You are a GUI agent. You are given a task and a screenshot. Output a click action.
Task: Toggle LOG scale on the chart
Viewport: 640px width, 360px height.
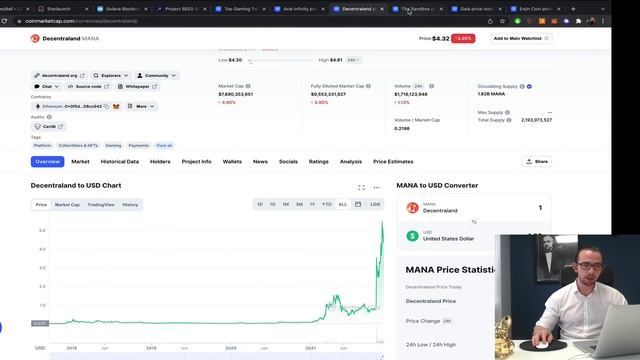375,204
